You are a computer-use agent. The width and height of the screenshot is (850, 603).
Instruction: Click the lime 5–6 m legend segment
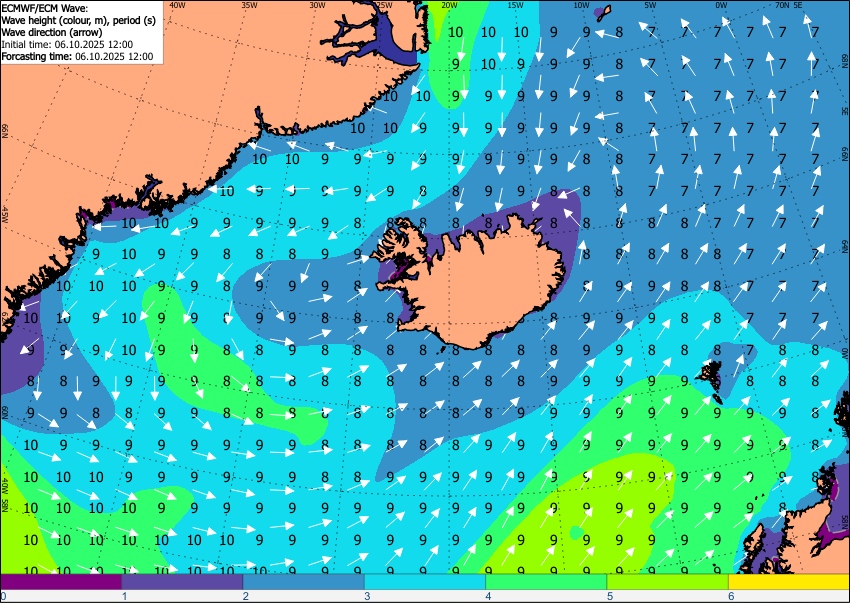(668, 582)
